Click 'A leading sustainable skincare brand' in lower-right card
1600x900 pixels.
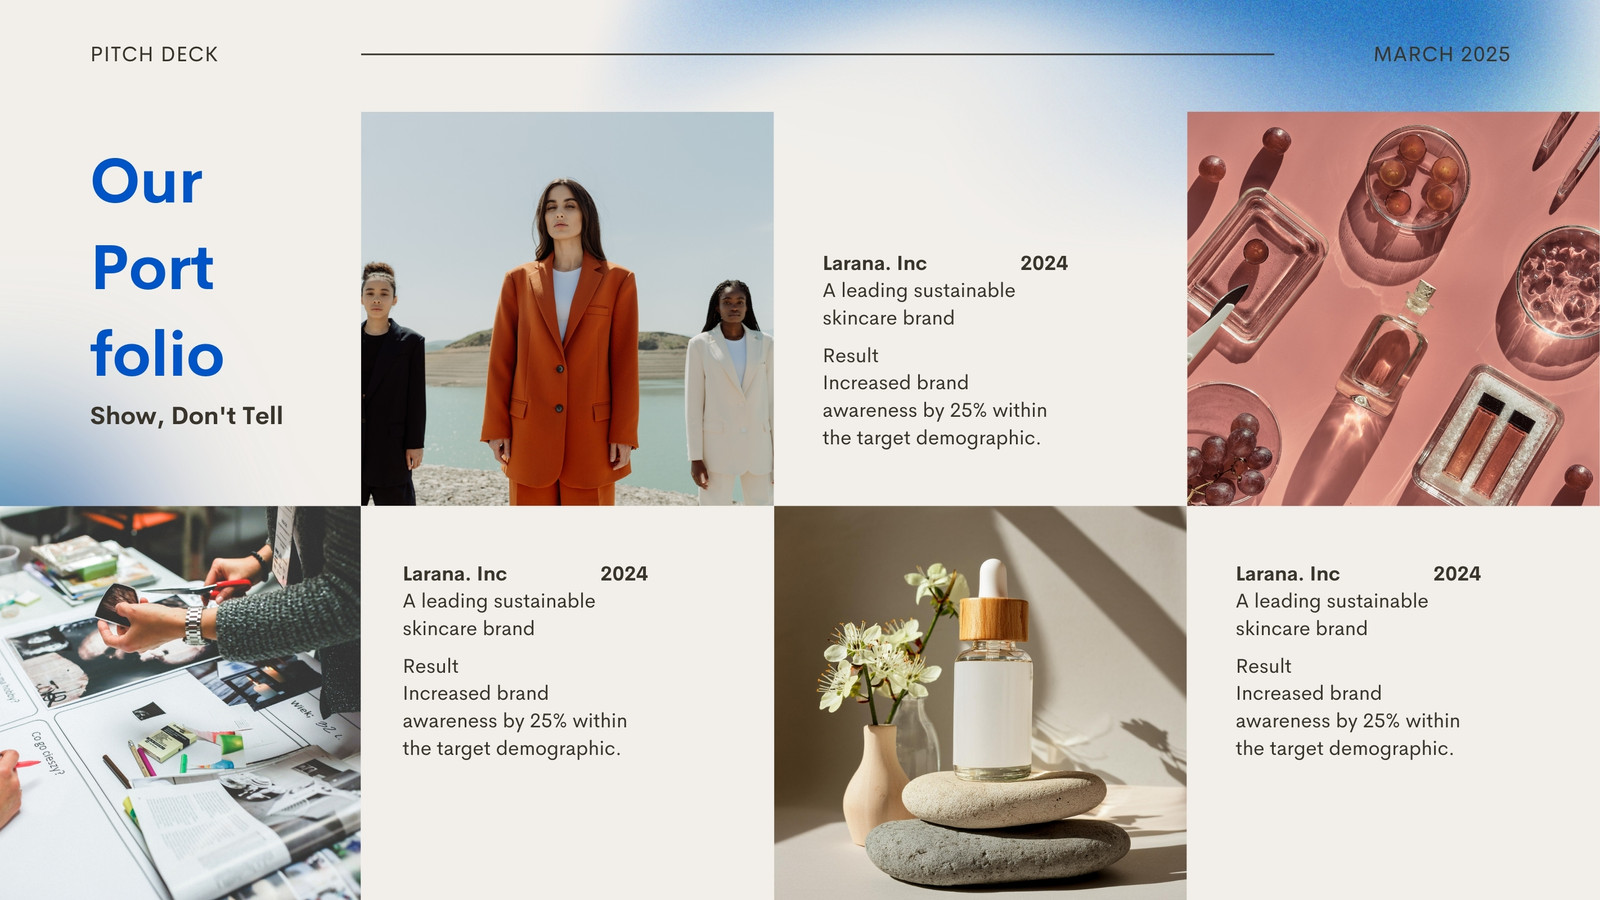tap(1332, 615)
